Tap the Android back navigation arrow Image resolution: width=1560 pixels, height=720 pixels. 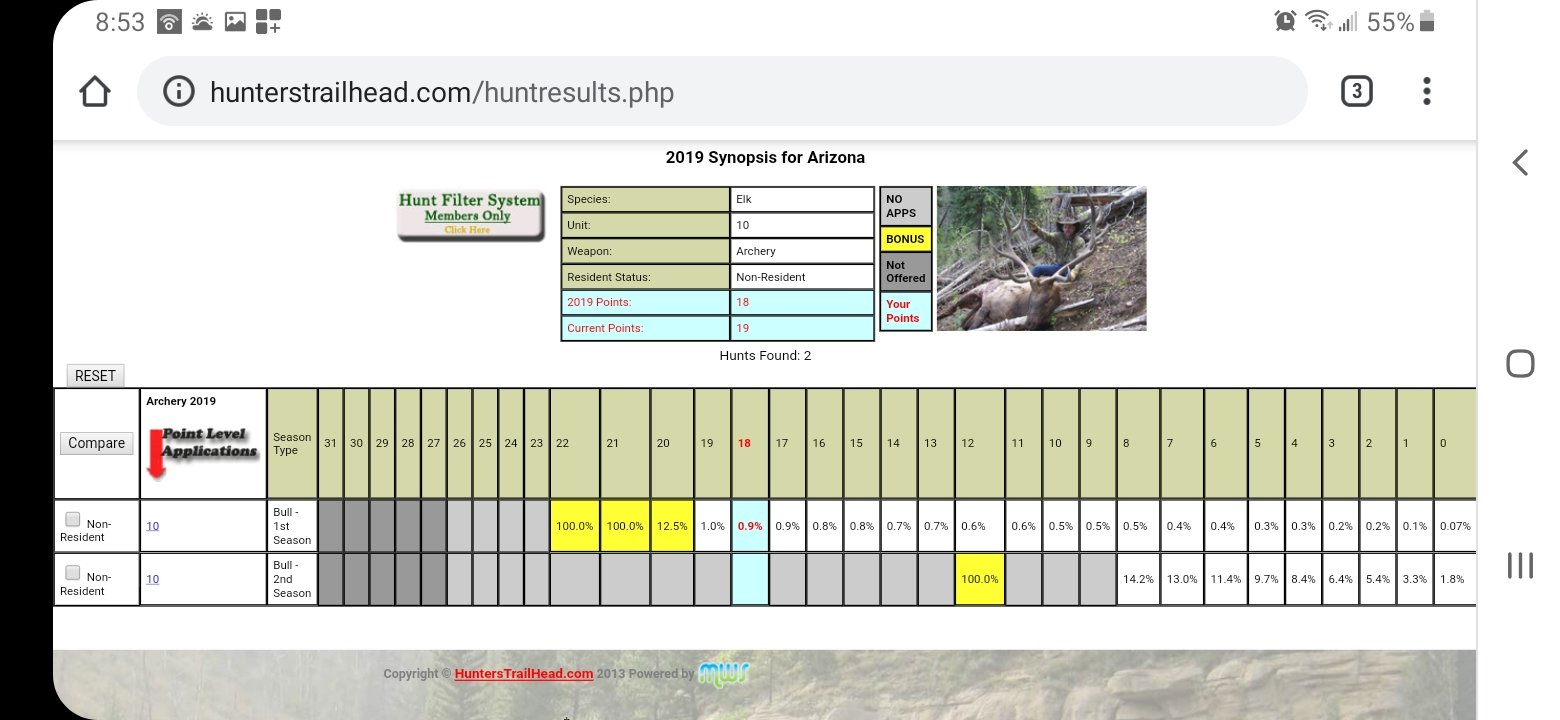click(x=1520, y=162)
